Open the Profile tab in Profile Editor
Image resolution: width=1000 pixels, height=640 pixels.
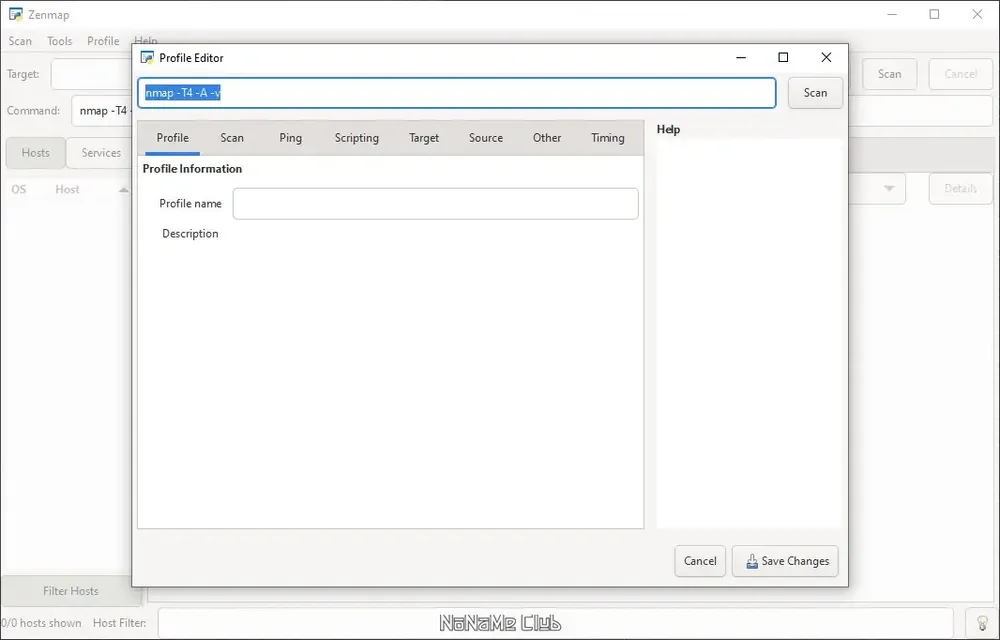[172, 138]
